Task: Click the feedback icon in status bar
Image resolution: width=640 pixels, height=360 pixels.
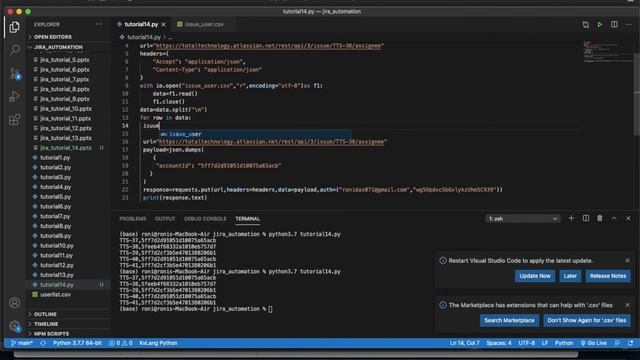Action: (617, 343)
